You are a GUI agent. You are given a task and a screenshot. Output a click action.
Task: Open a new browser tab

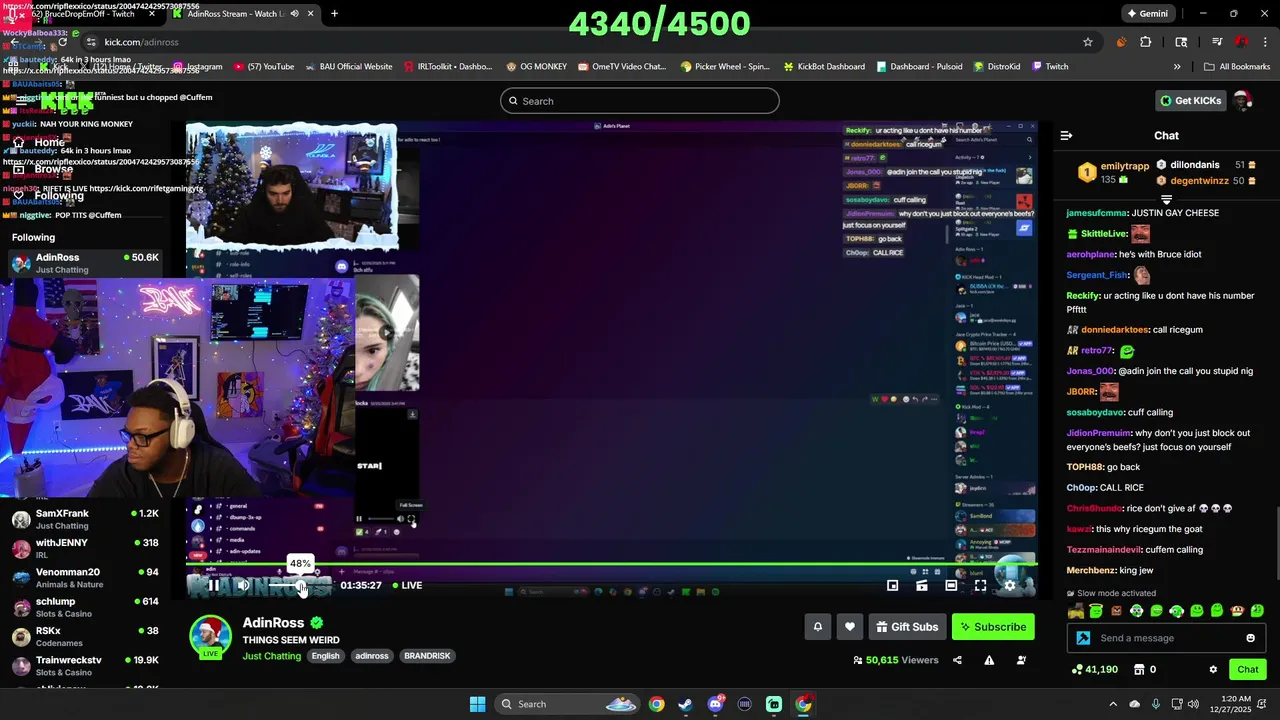point(334,14)
